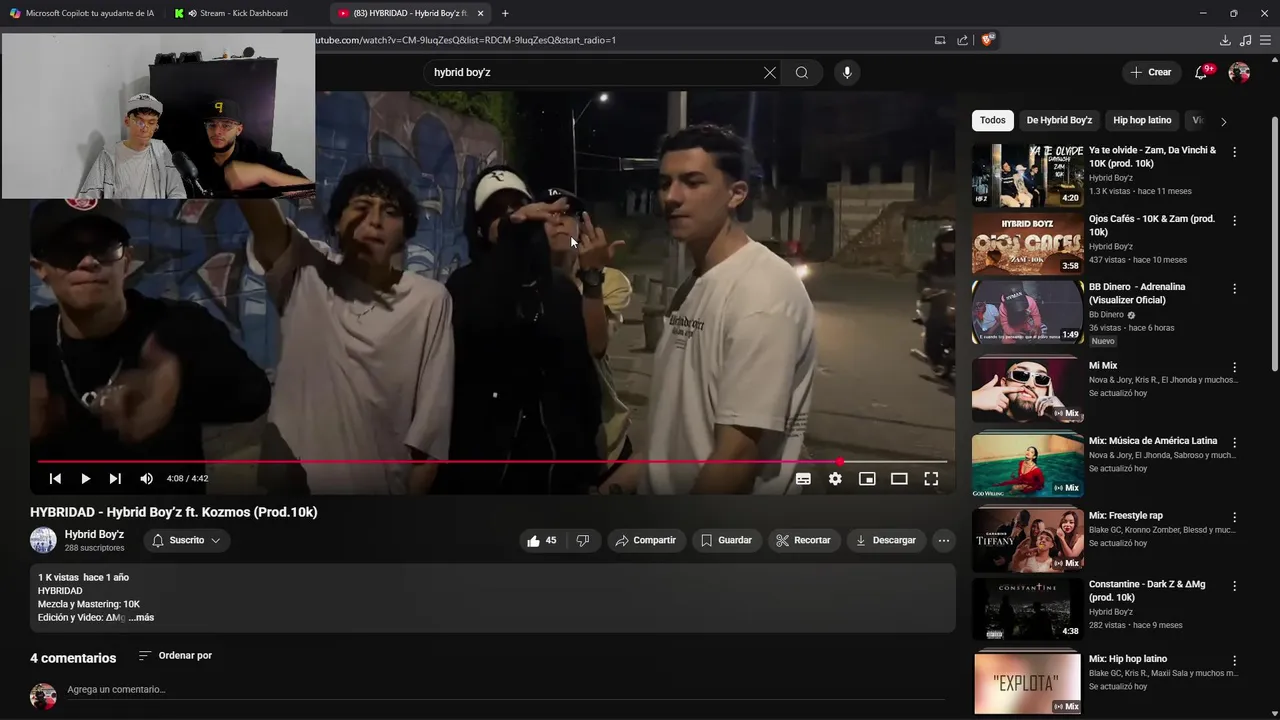The width and height of the screenshot is (1280, 720).
Task: Click the red playhead scrubber
Action: point(840,462)
